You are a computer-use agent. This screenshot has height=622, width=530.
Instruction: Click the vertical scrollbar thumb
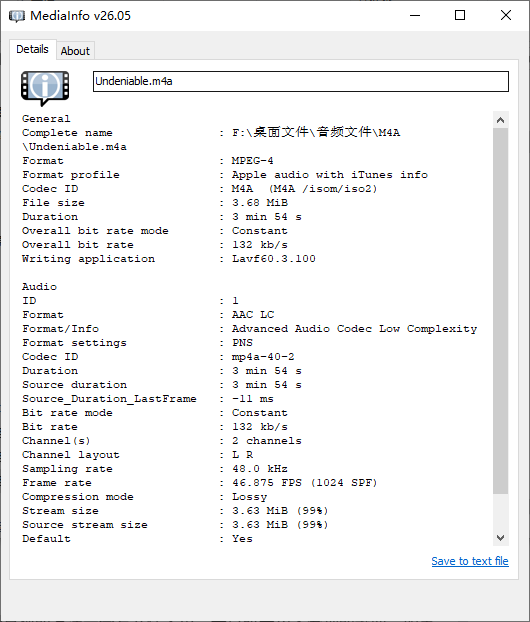(501, 311)
